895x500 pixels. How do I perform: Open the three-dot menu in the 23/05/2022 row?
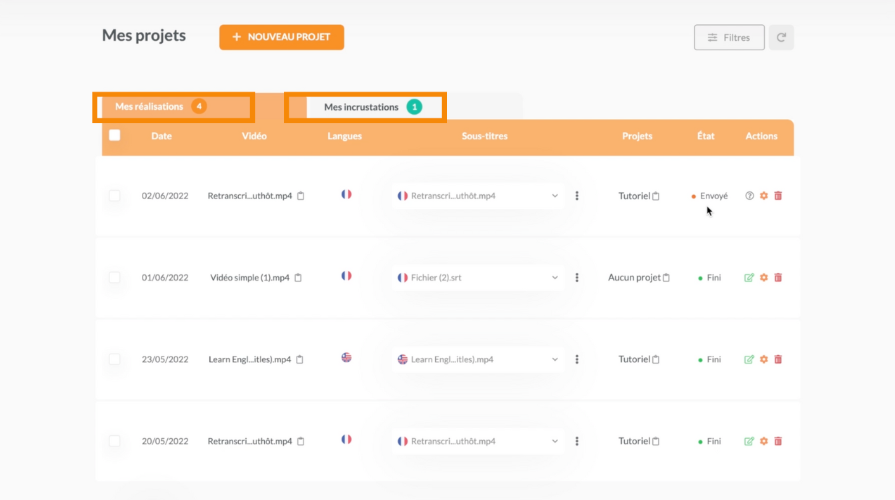click(577, 359)
